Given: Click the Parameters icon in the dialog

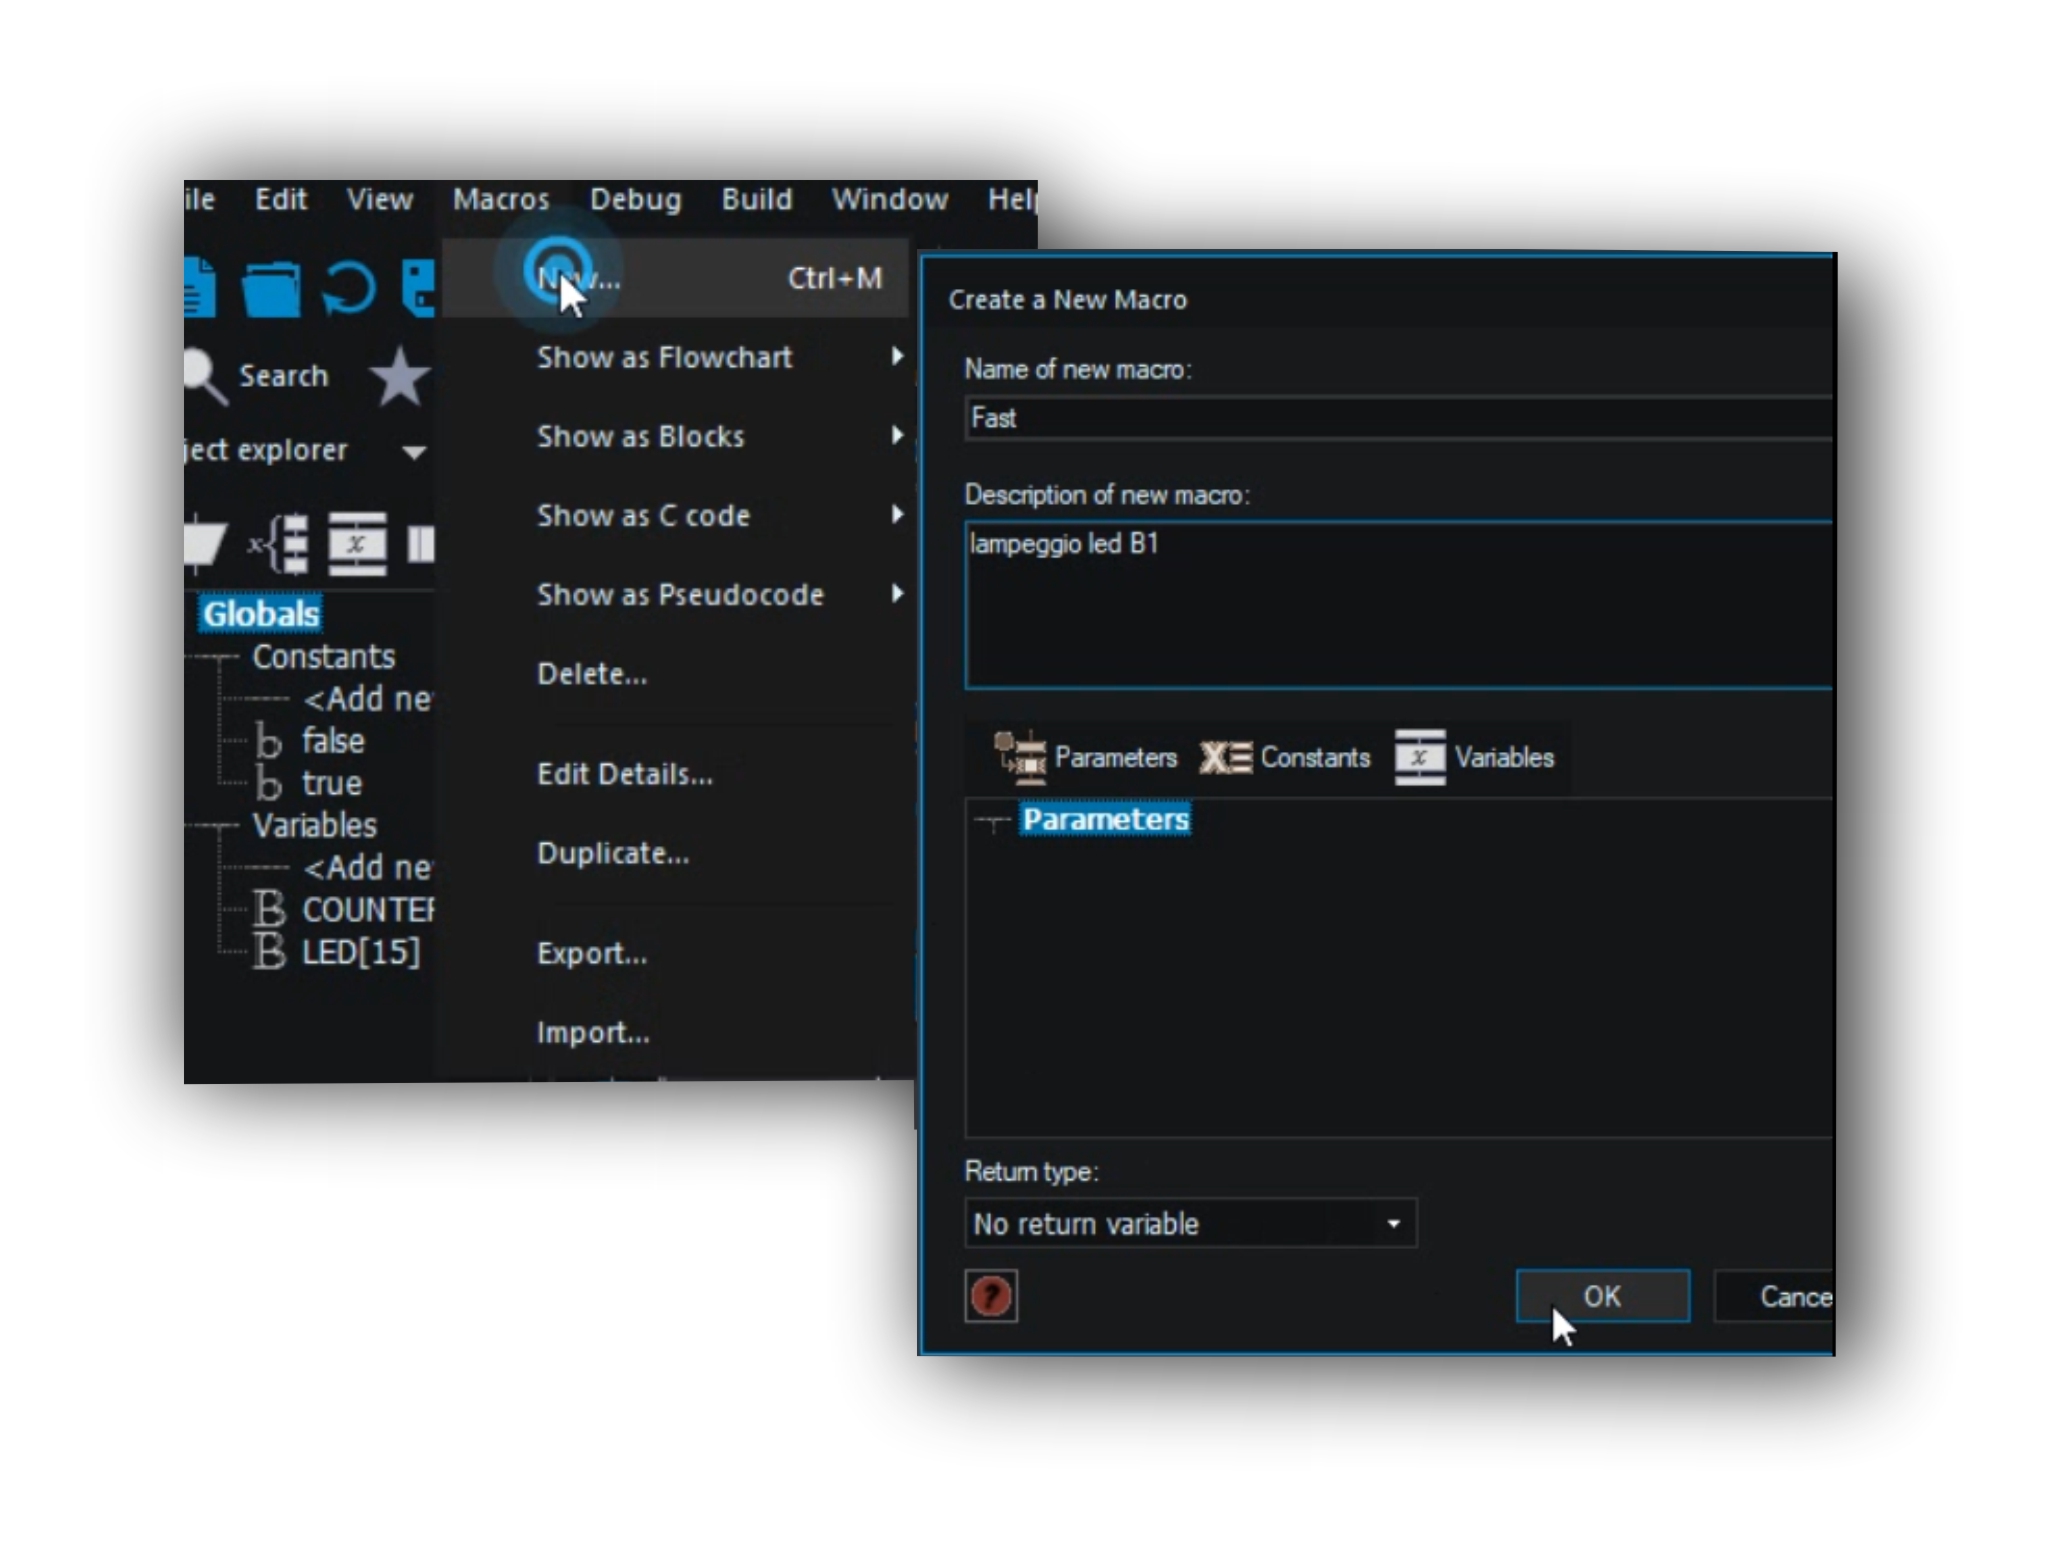Looking at the screenshot, I should (1020, 757).
